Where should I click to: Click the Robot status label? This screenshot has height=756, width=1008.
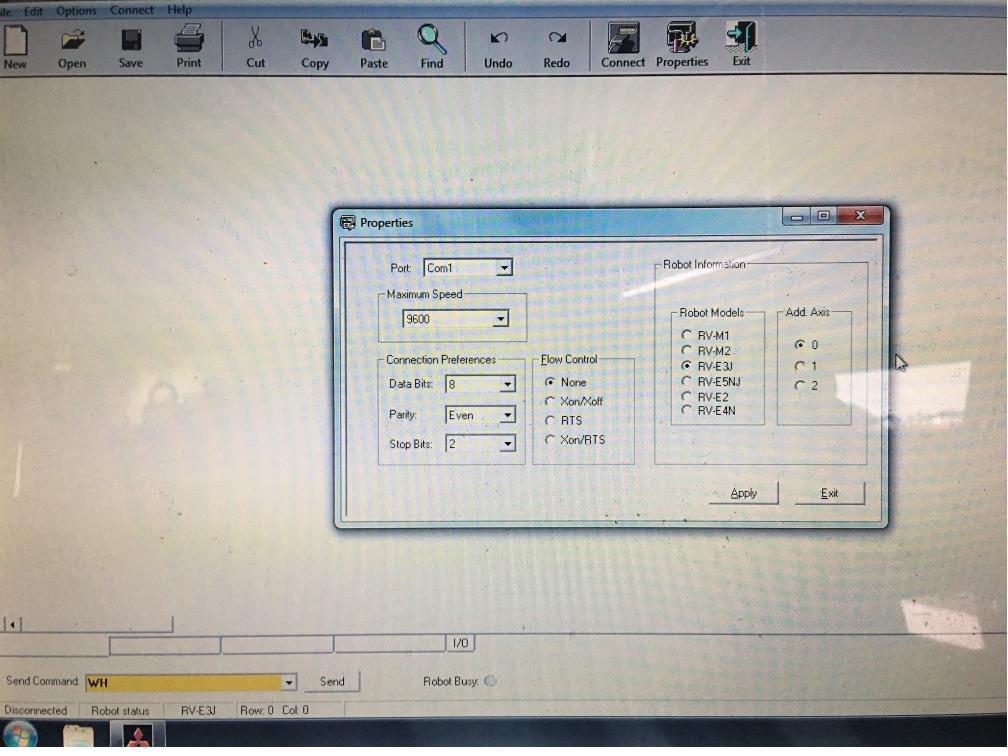click(x=120, y=710)
